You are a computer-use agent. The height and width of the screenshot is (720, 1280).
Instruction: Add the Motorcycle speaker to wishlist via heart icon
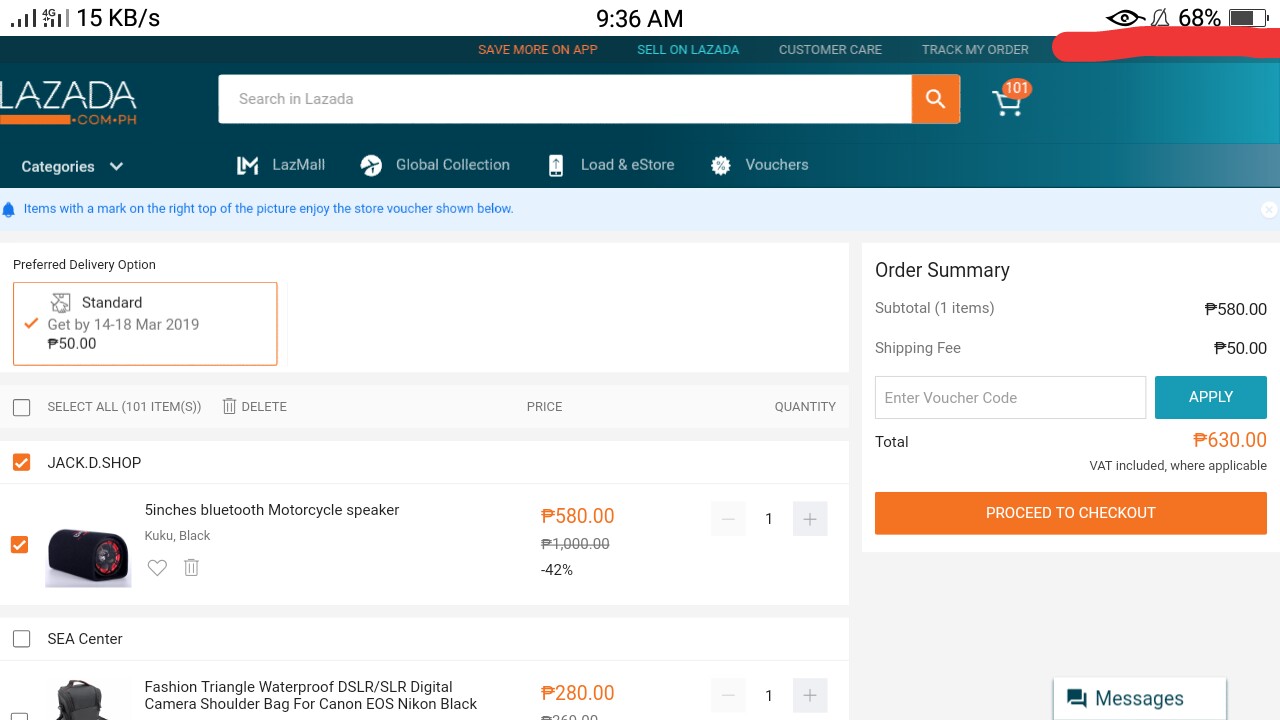[157, 568]
